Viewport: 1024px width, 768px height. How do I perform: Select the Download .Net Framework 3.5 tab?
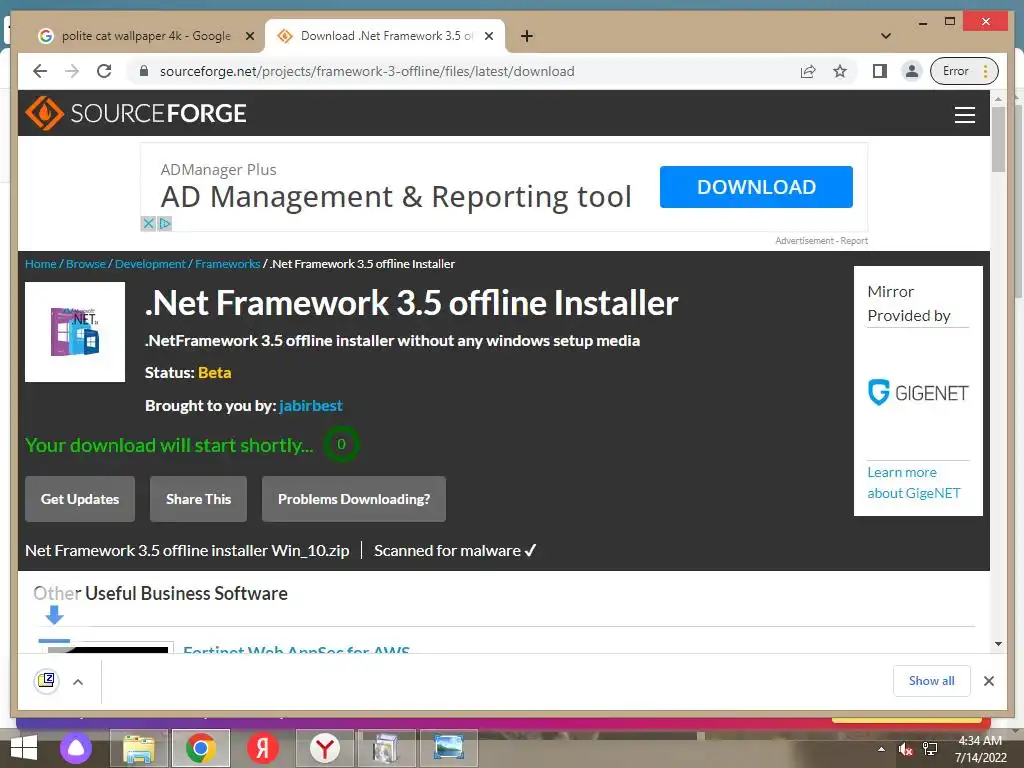tap(385, 36)
